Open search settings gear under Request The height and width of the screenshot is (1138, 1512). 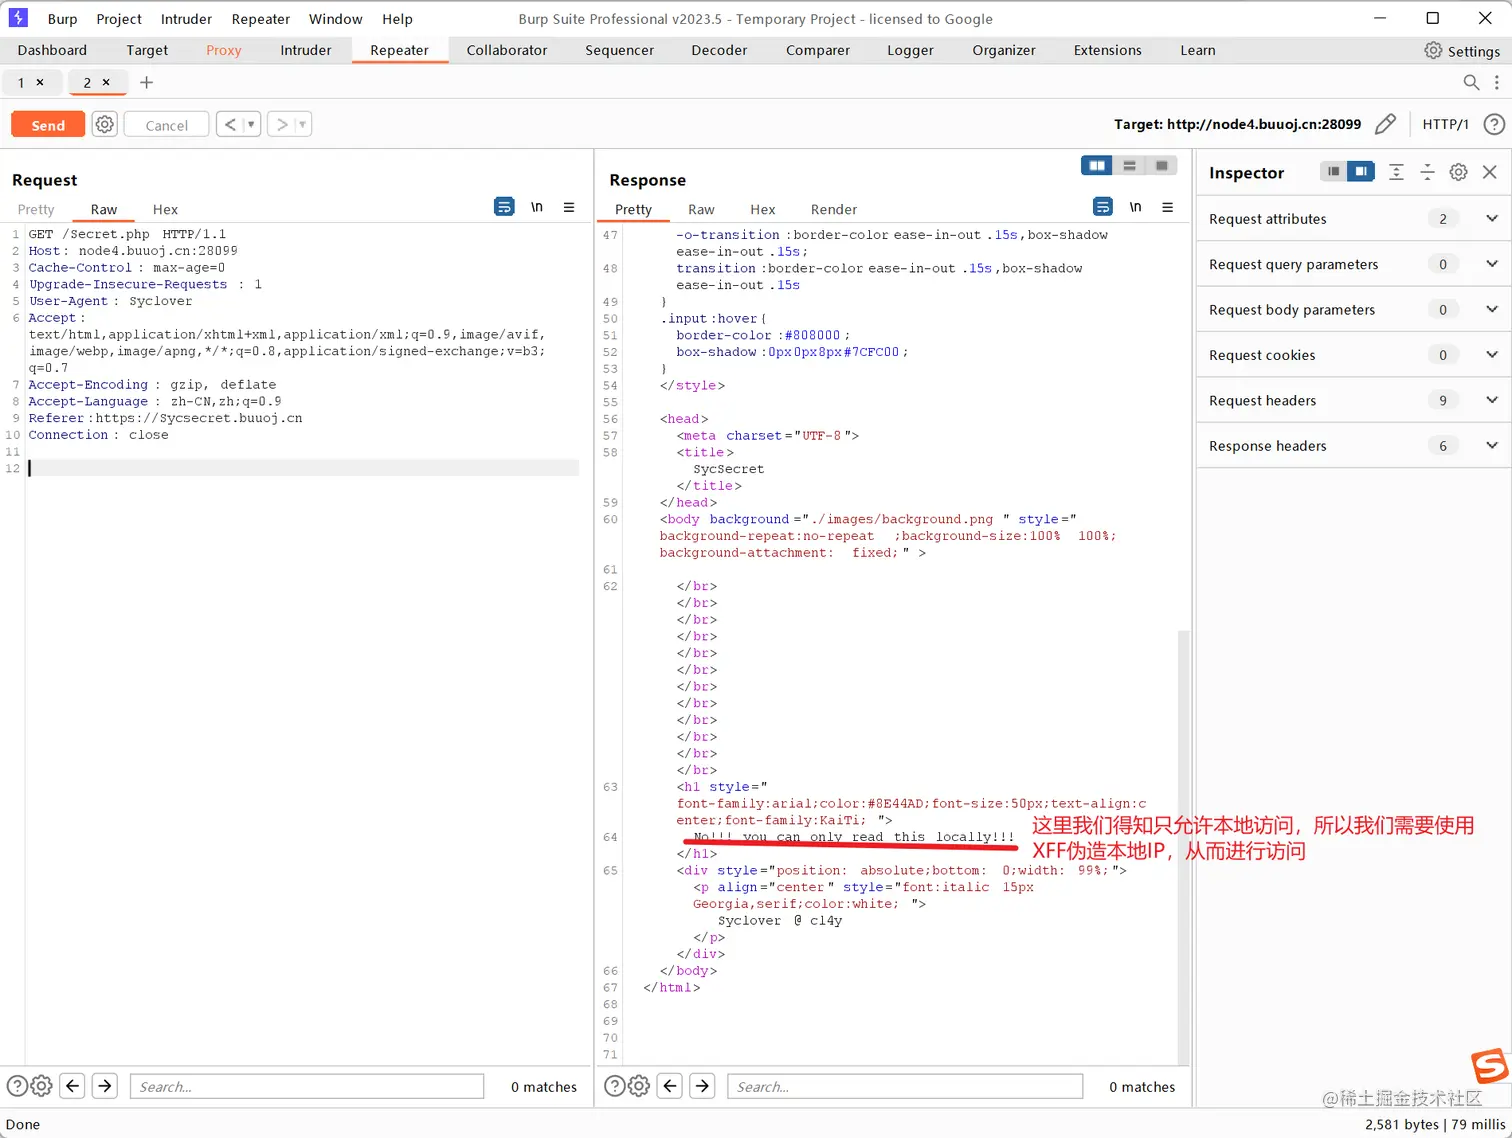[x=41, y=1086]
